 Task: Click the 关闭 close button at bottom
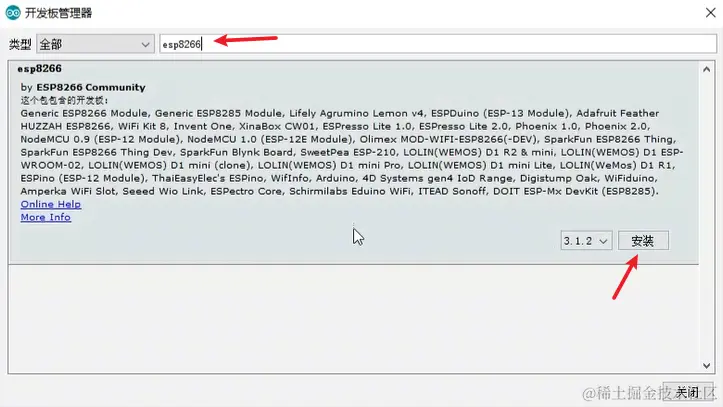(688, 392)
